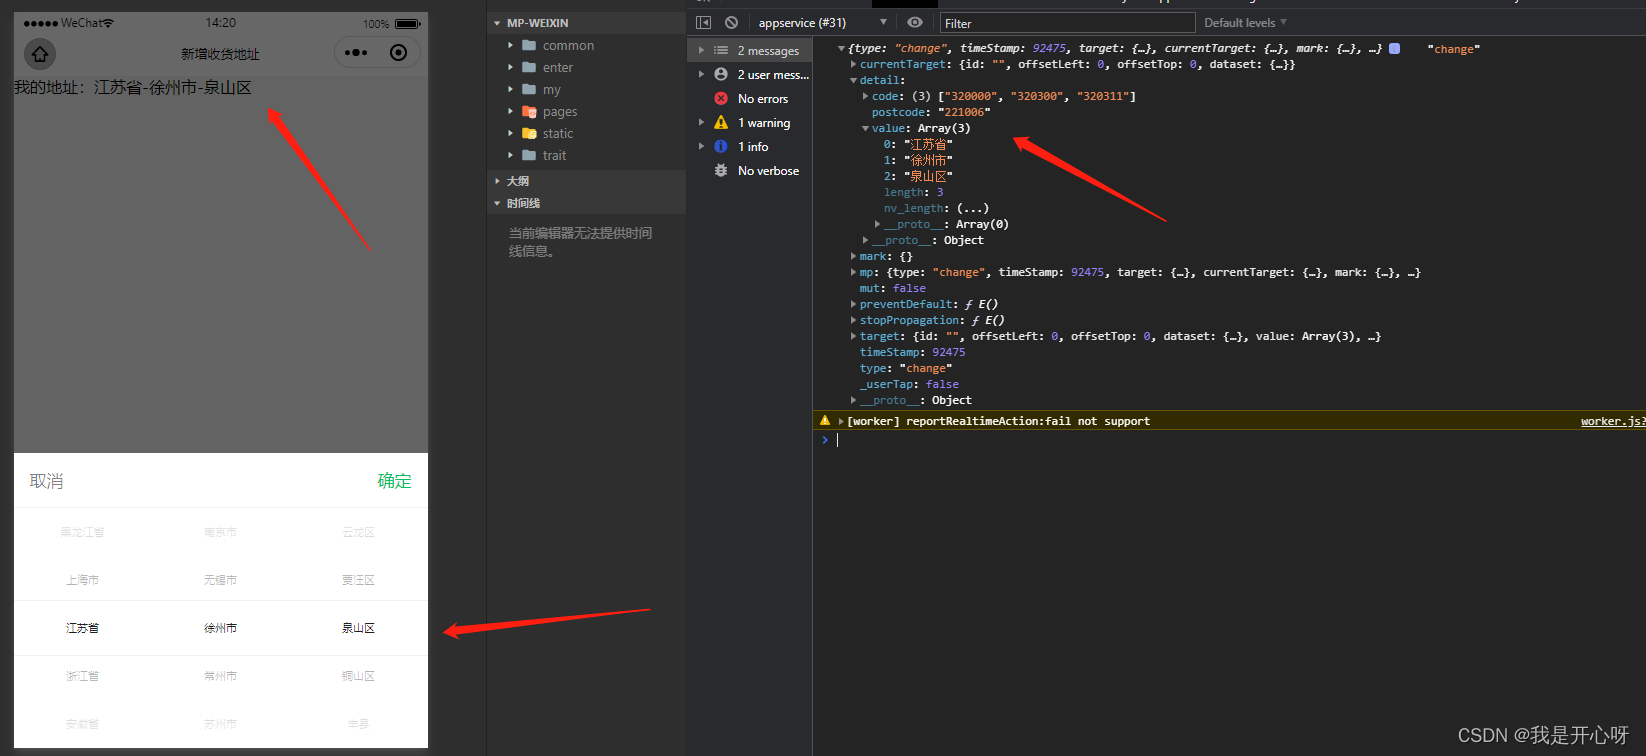The image size is (1646, 756).
Task: Toggle the console sidebar panel icon
Action: 704,23
